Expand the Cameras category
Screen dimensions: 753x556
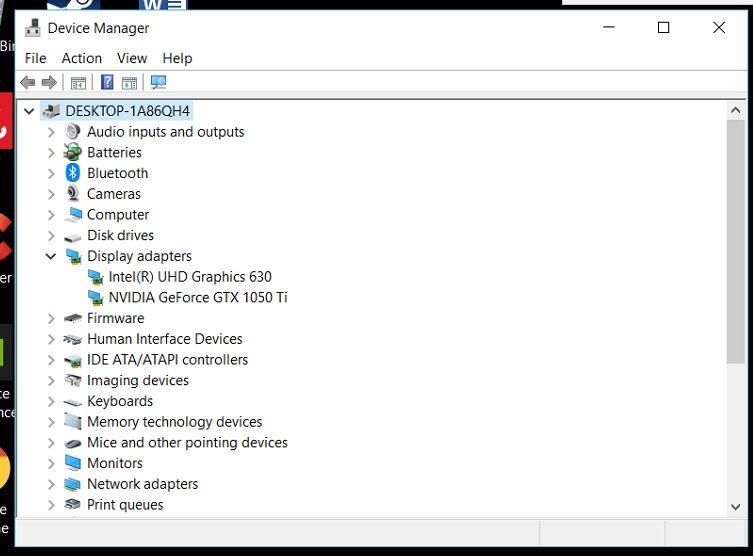tap(51, 194)
